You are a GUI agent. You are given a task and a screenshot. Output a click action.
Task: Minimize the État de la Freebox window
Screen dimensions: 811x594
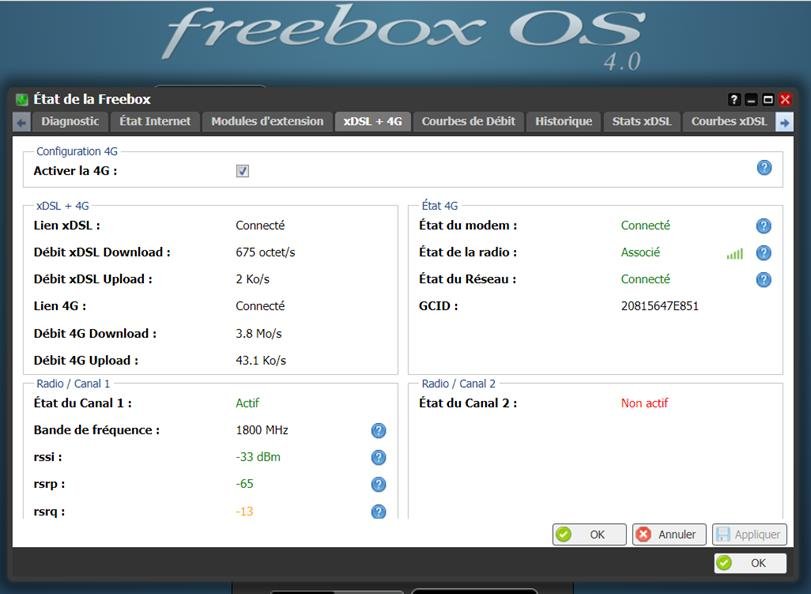tap(751, 99)
